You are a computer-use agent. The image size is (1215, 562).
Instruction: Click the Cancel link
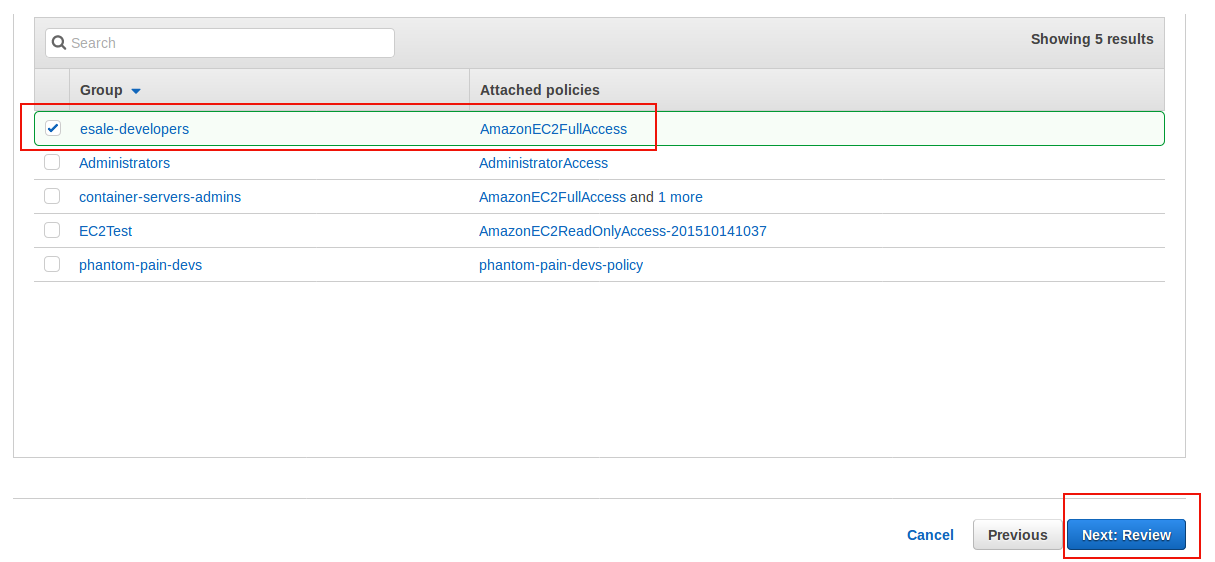[x=930, y=535]
